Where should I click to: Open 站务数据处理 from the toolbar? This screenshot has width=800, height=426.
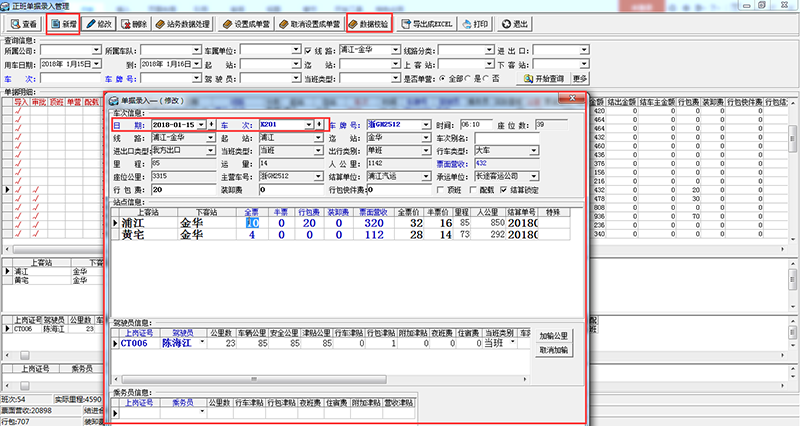tap(183, 24)
